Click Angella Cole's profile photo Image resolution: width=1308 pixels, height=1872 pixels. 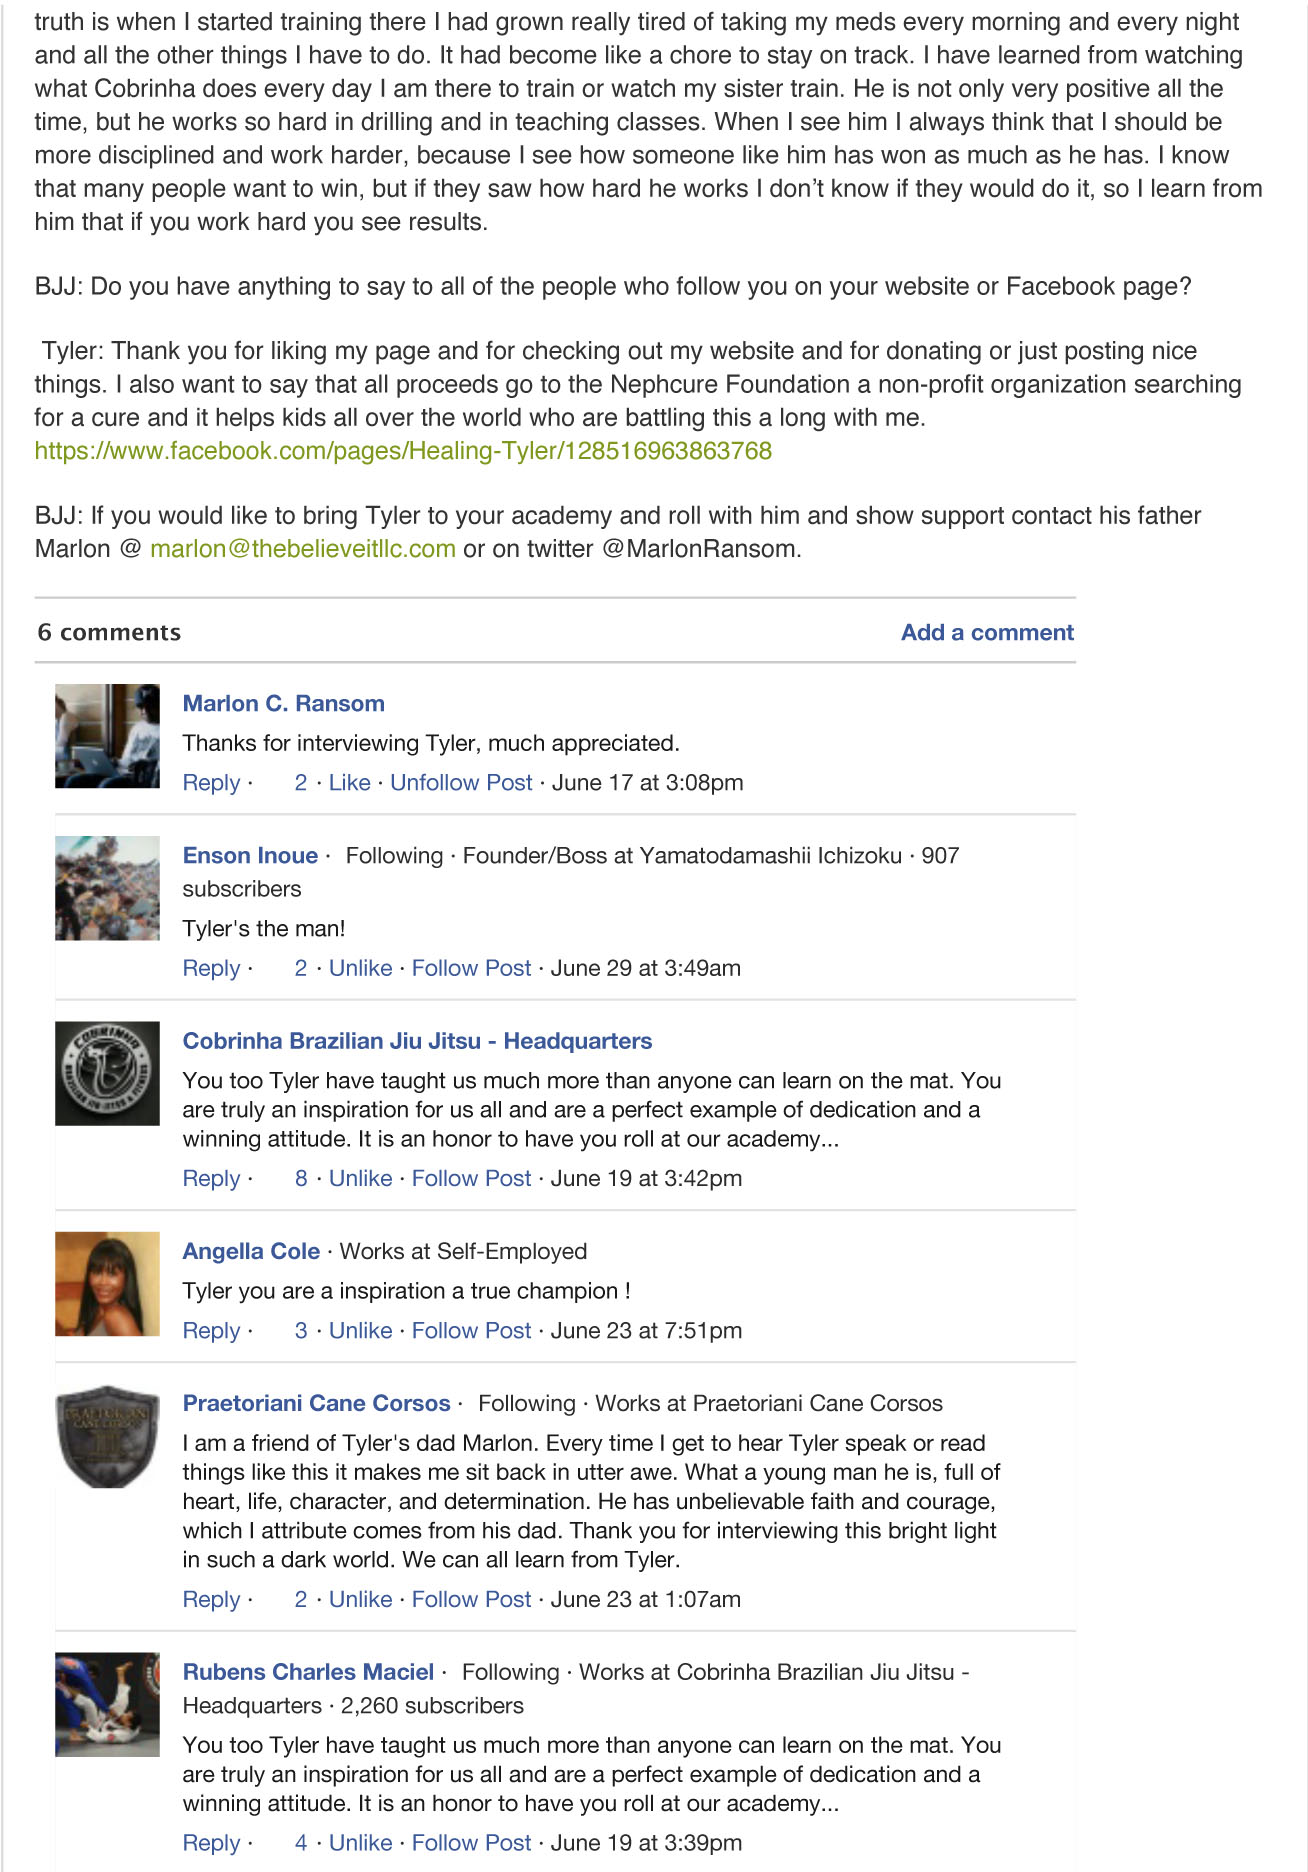click(107, 1284)
